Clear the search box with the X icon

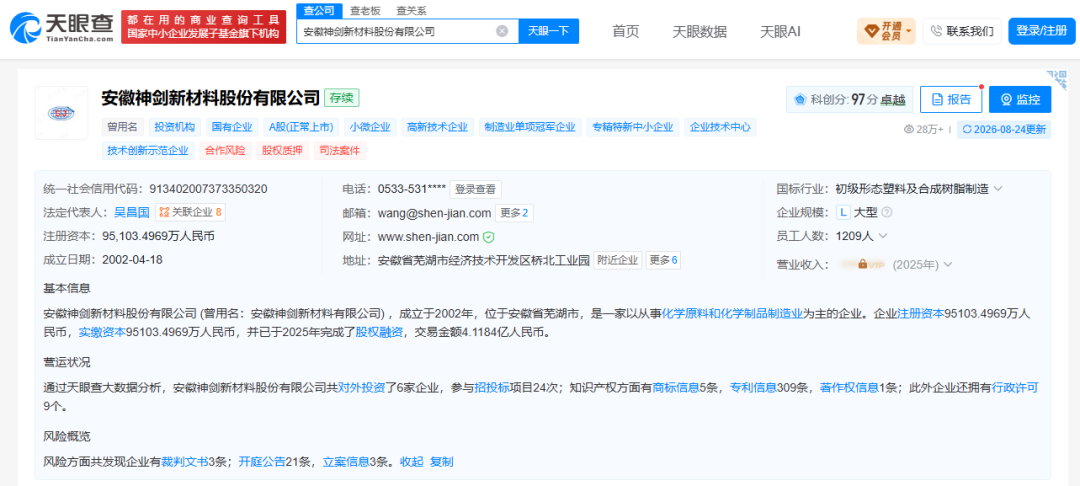(x=502, y=31)
